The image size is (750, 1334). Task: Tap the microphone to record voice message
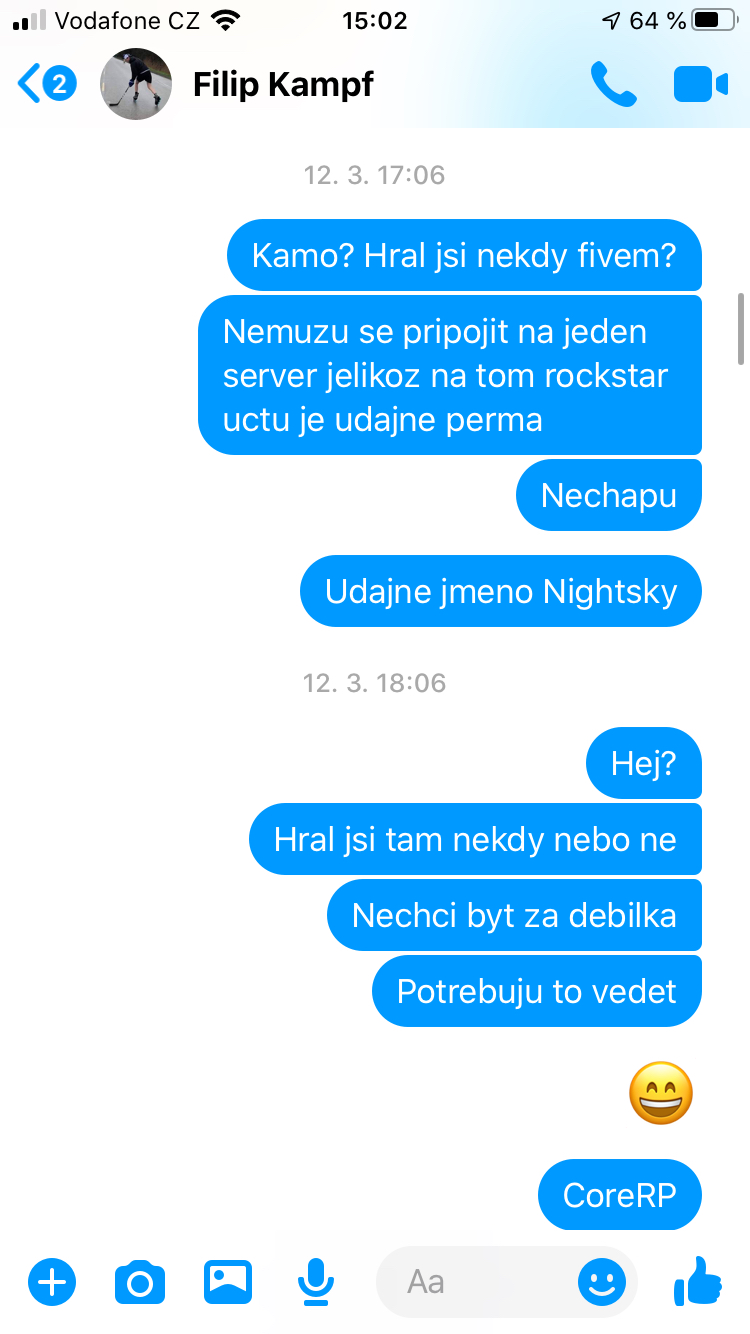coord(316,1281)
